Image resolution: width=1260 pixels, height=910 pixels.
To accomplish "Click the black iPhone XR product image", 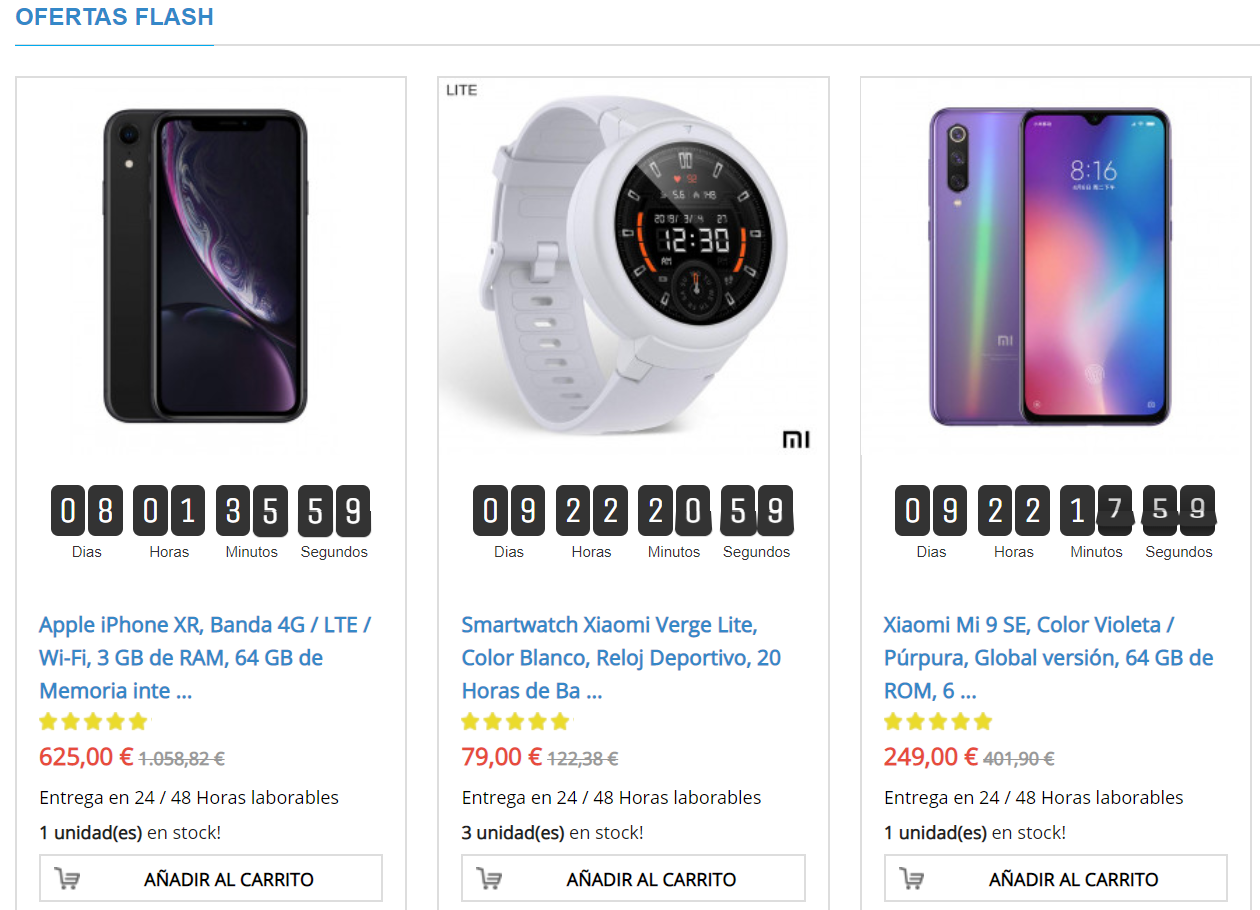I will click(206, 265).
